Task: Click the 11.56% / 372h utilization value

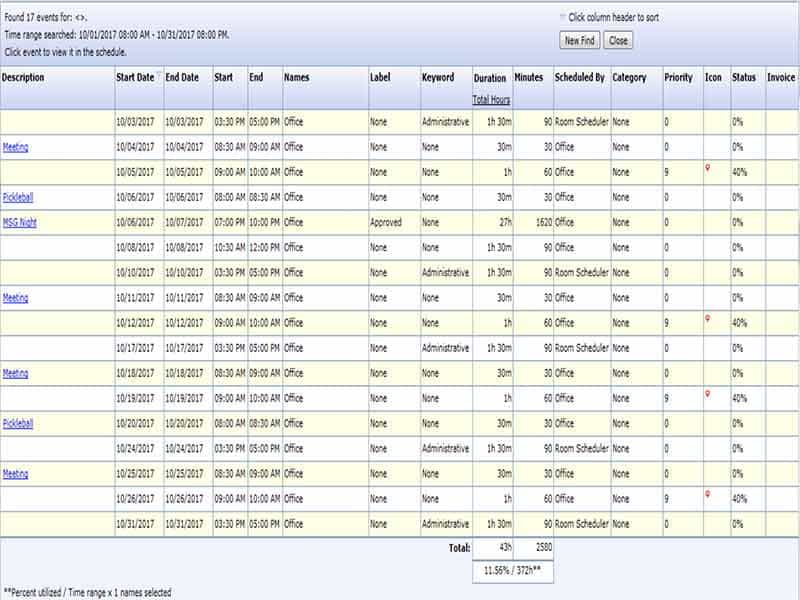Action: click(x=512, y=570)
